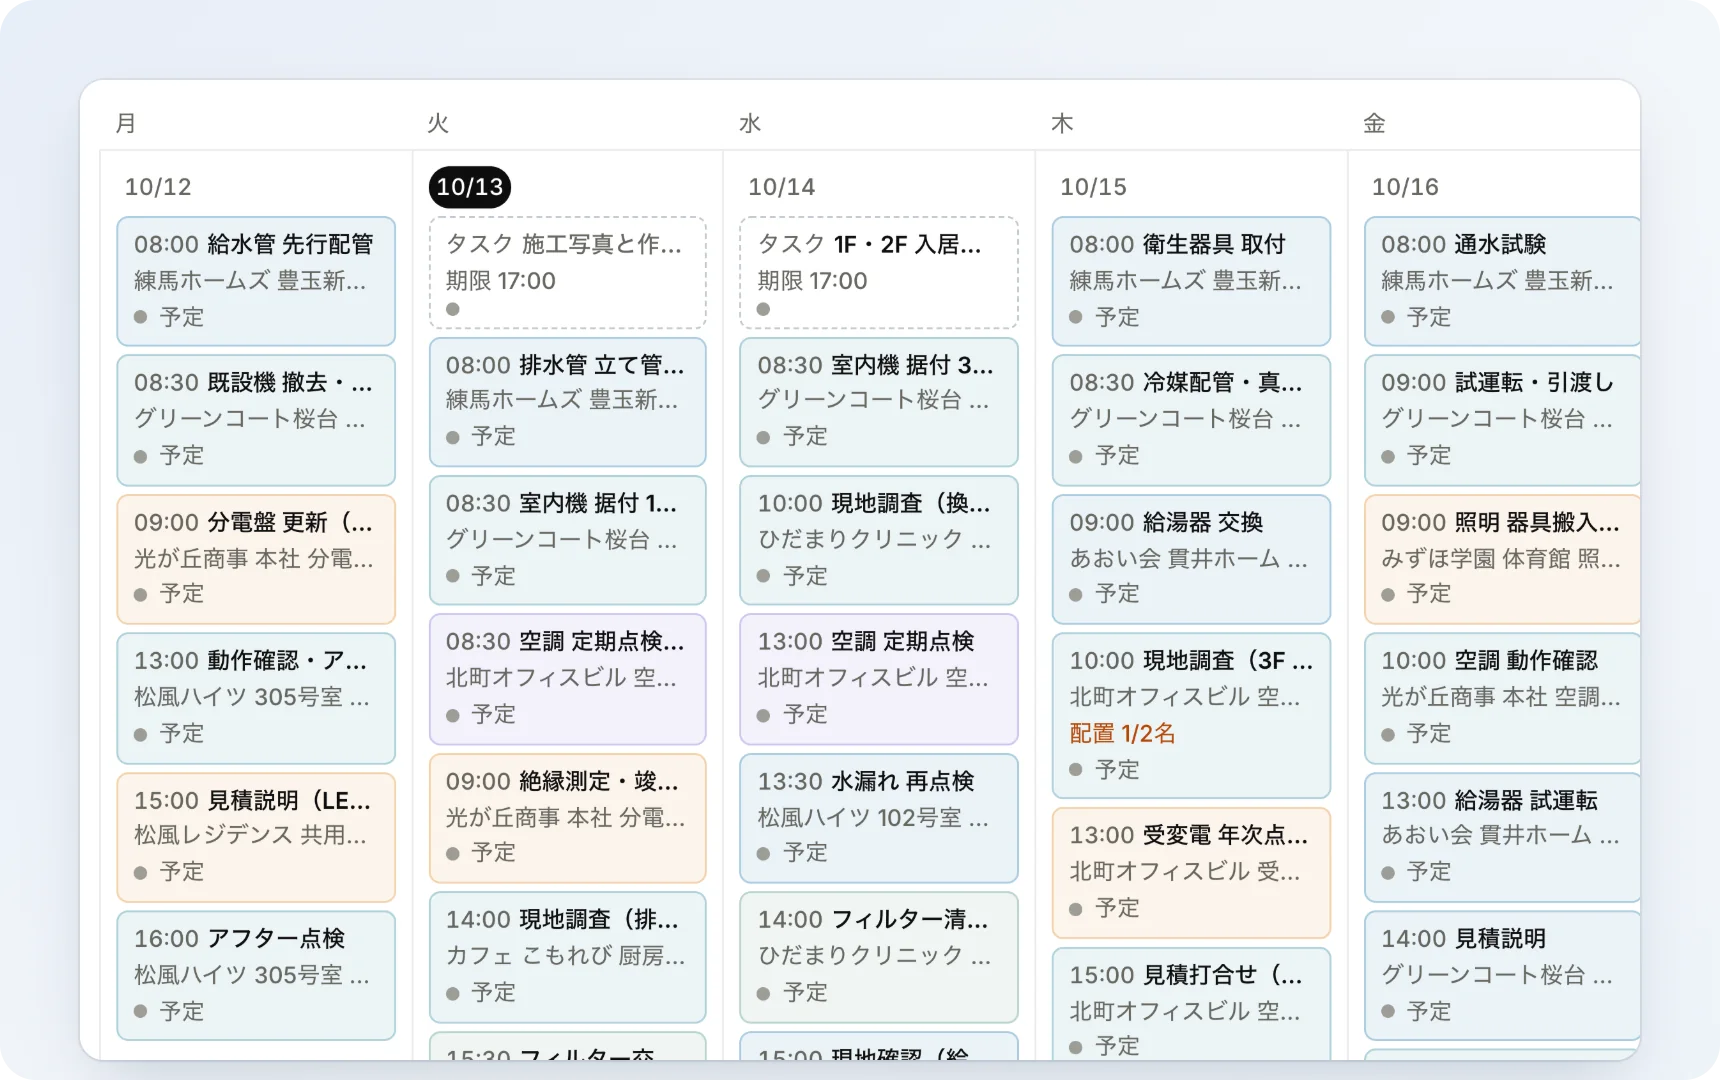The width and height of the screenshot is (1720, 1080).
Task: Select the 10/15 date label
Action: click(x=1093, y=187)
